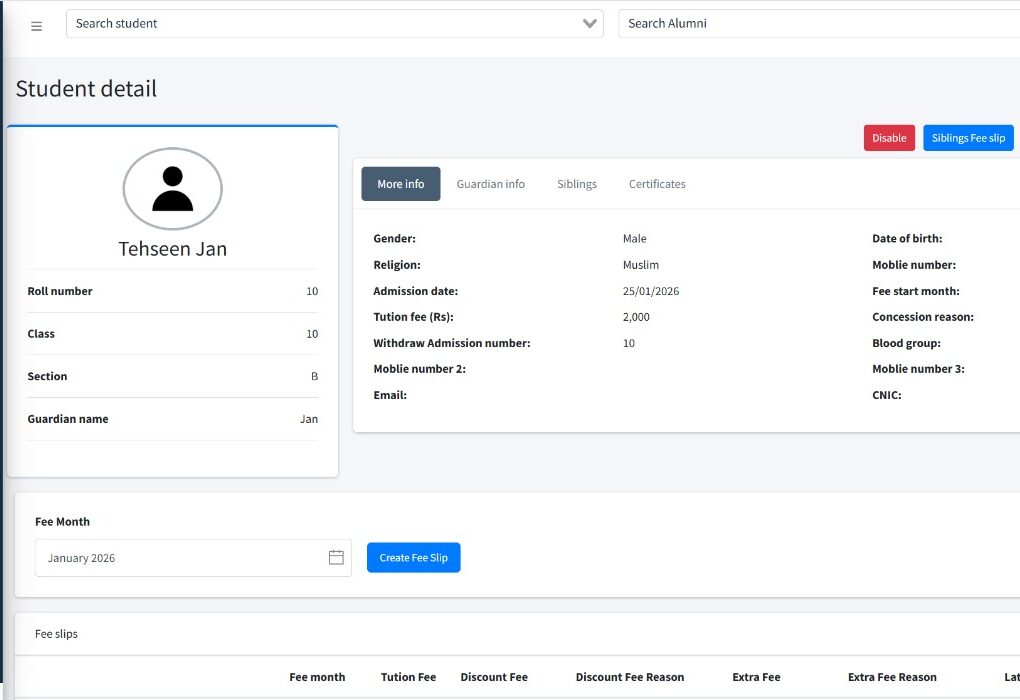Click the Discount Fee Reason column header
The width and height of the screenshot is (1020, 700).
tap(630, 677)
